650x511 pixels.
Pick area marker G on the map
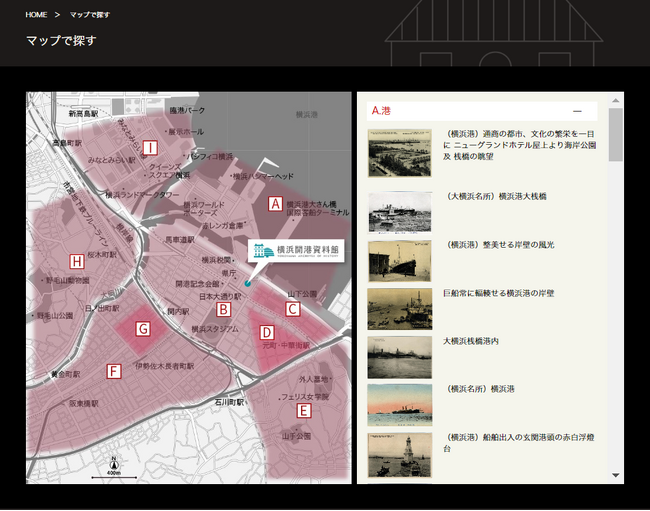coord(143,328)
